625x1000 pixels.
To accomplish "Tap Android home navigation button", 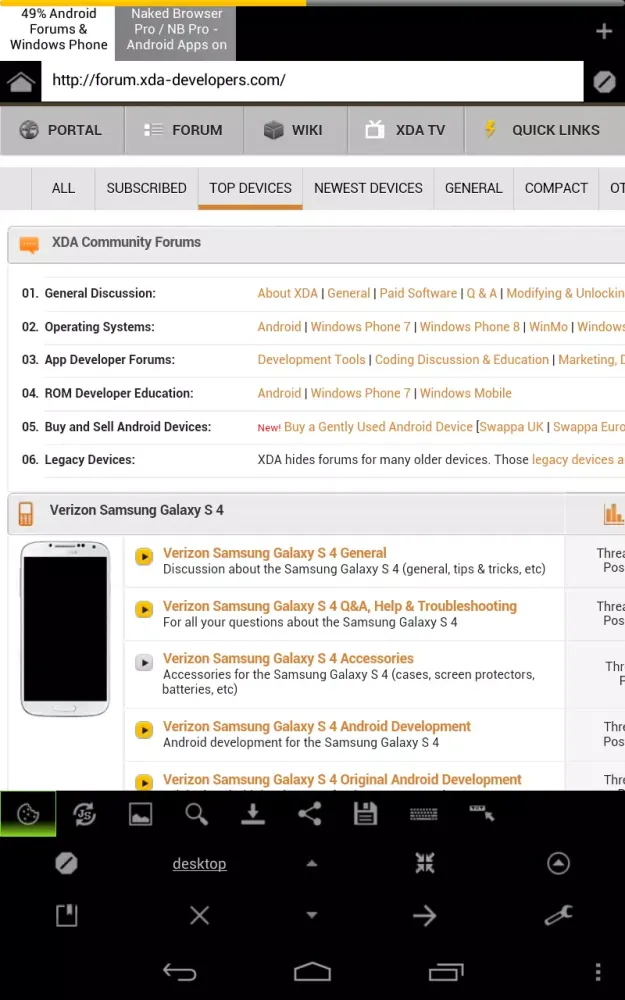I will coord(312,972).
